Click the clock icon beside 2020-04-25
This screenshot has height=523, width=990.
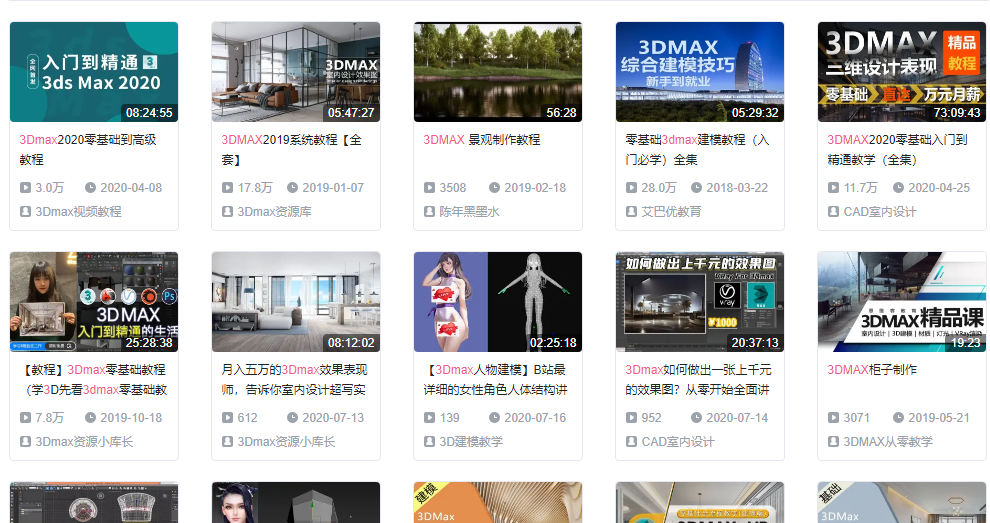pos(898,188)
